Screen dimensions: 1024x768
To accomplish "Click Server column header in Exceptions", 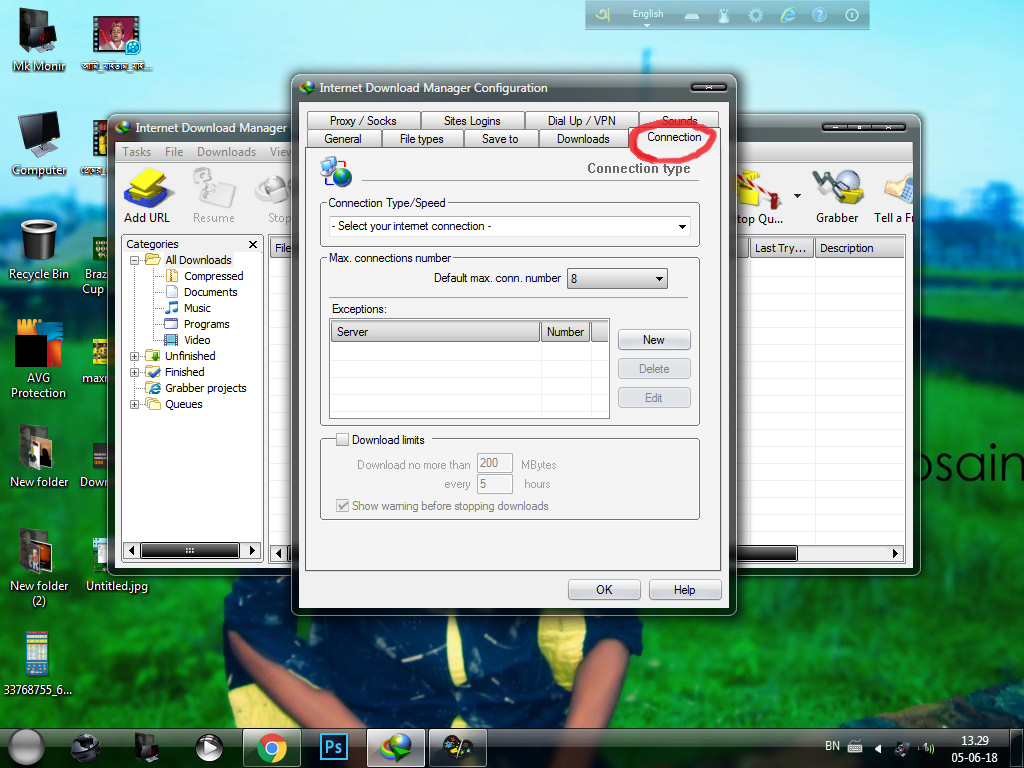I will pyautogui.click(x=436, y=332).
